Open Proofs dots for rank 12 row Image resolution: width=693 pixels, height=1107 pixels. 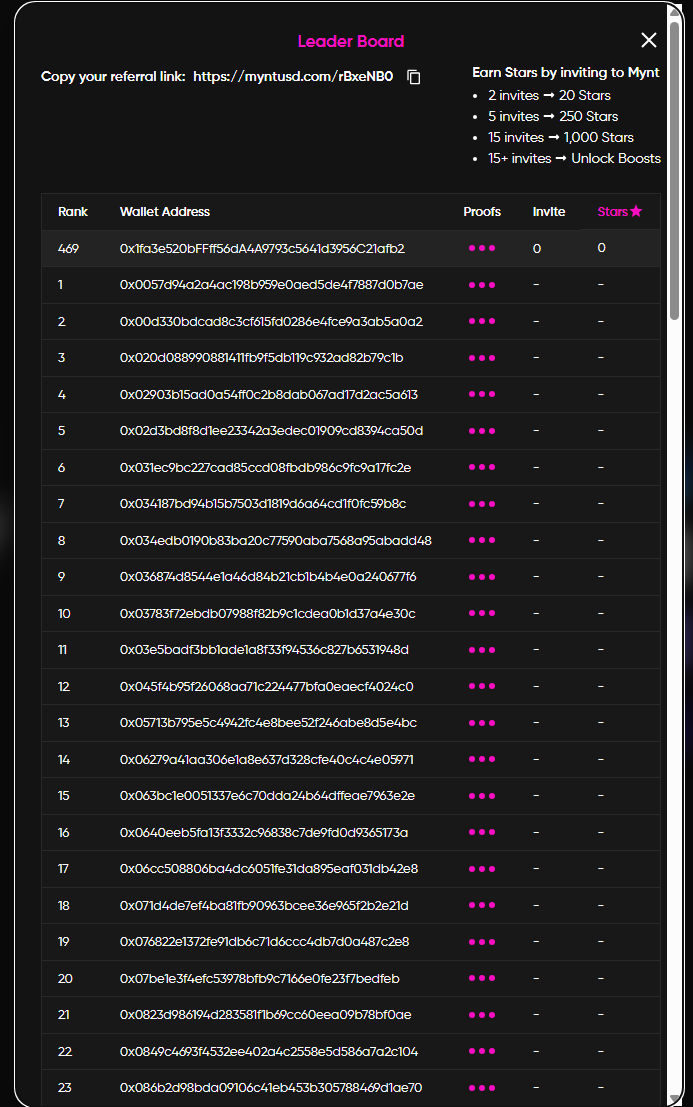[x=482, y=686]
